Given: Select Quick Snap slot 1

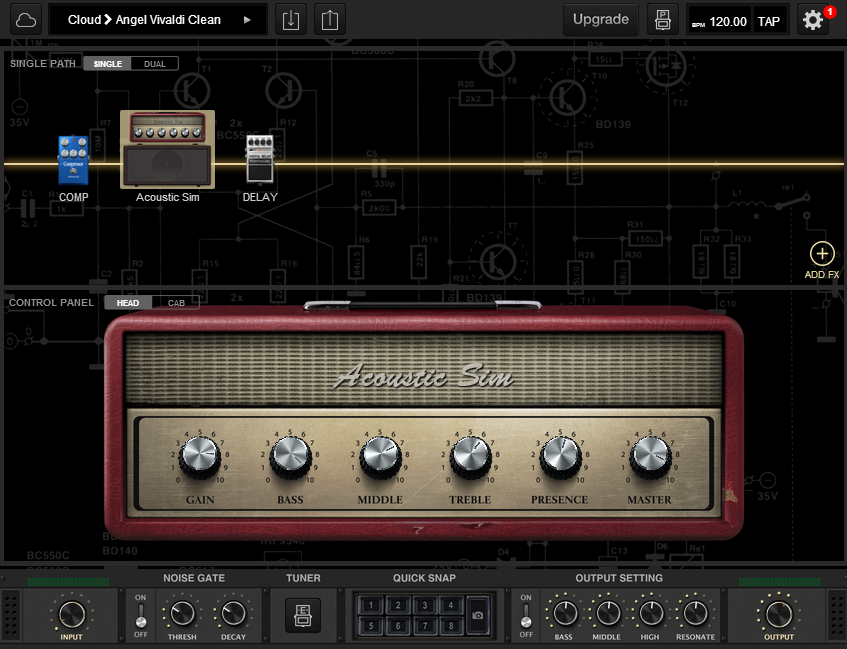Looking at the screenshot, I should pyautogui.click(x=371, y=605).
